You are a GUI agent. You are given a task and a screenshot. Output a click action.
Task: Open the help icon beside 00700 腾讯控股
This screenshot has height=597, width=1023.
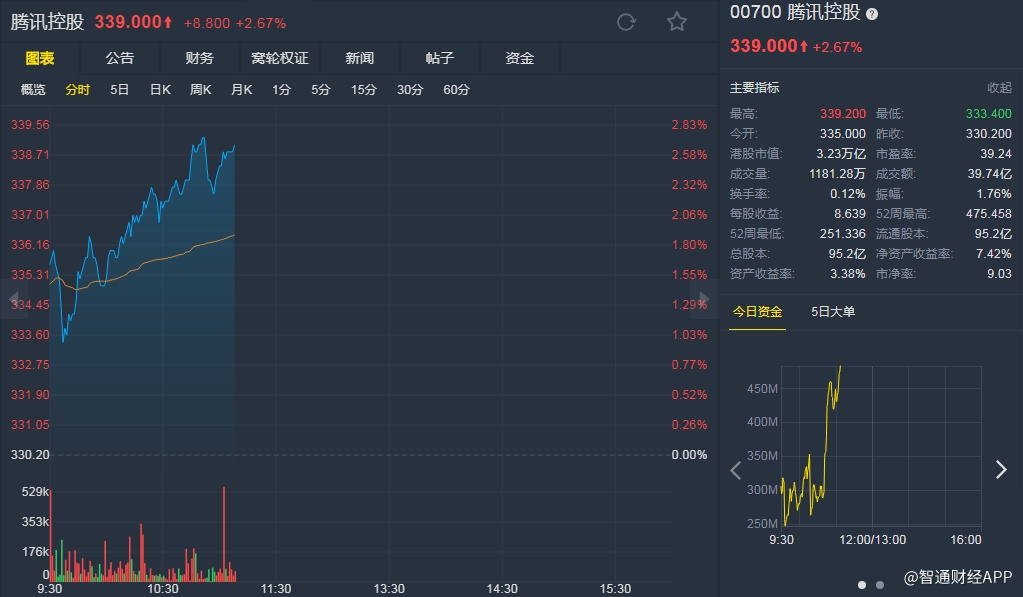click(871, 14)
